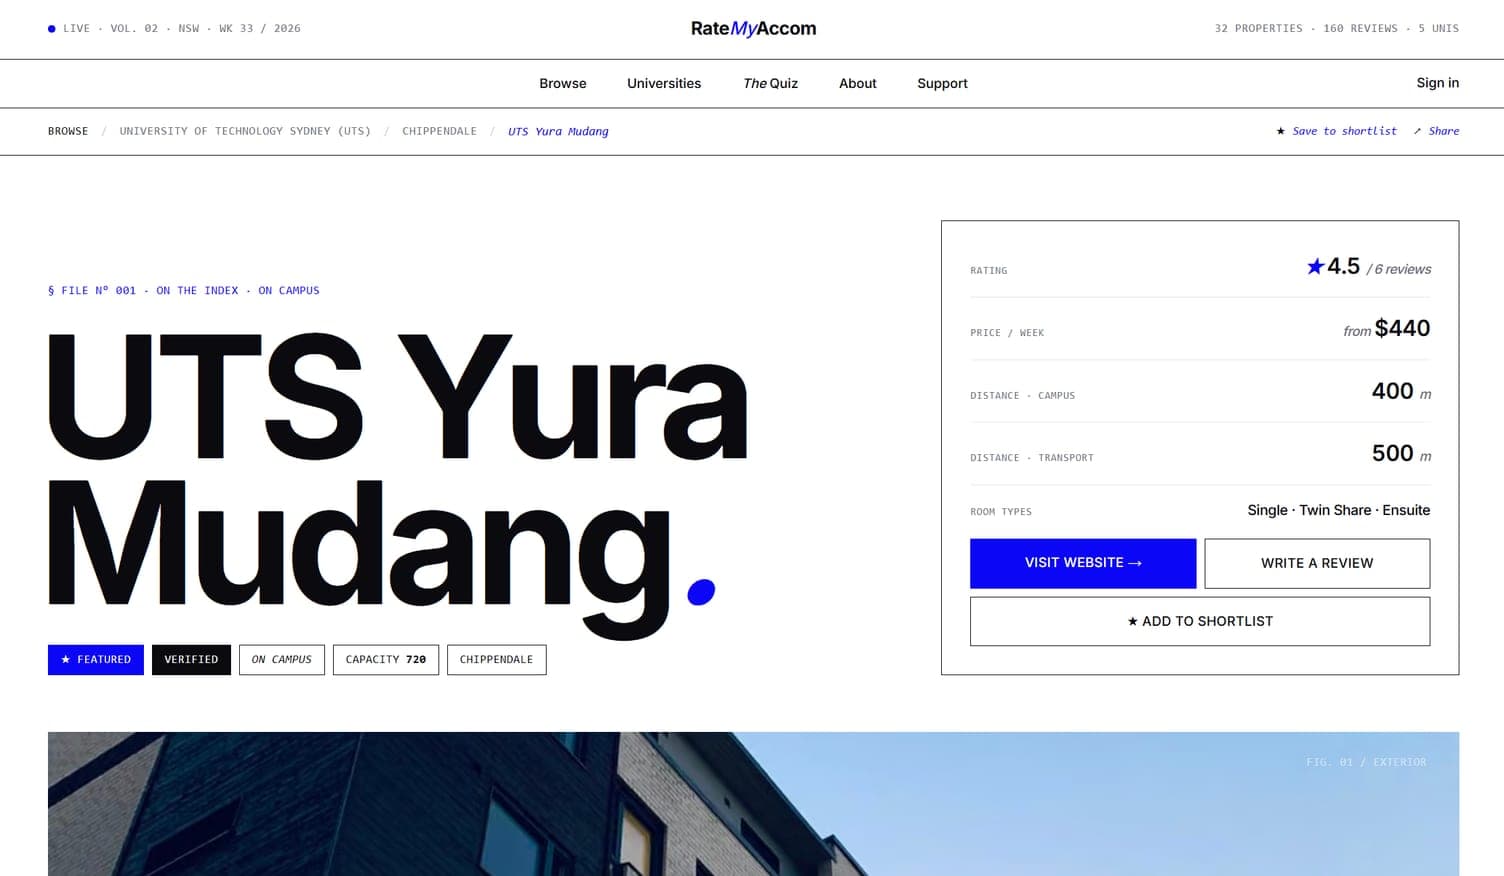Go to the Universities page
This screenshot has width=1504, height=876.
(x=664, y=83)
